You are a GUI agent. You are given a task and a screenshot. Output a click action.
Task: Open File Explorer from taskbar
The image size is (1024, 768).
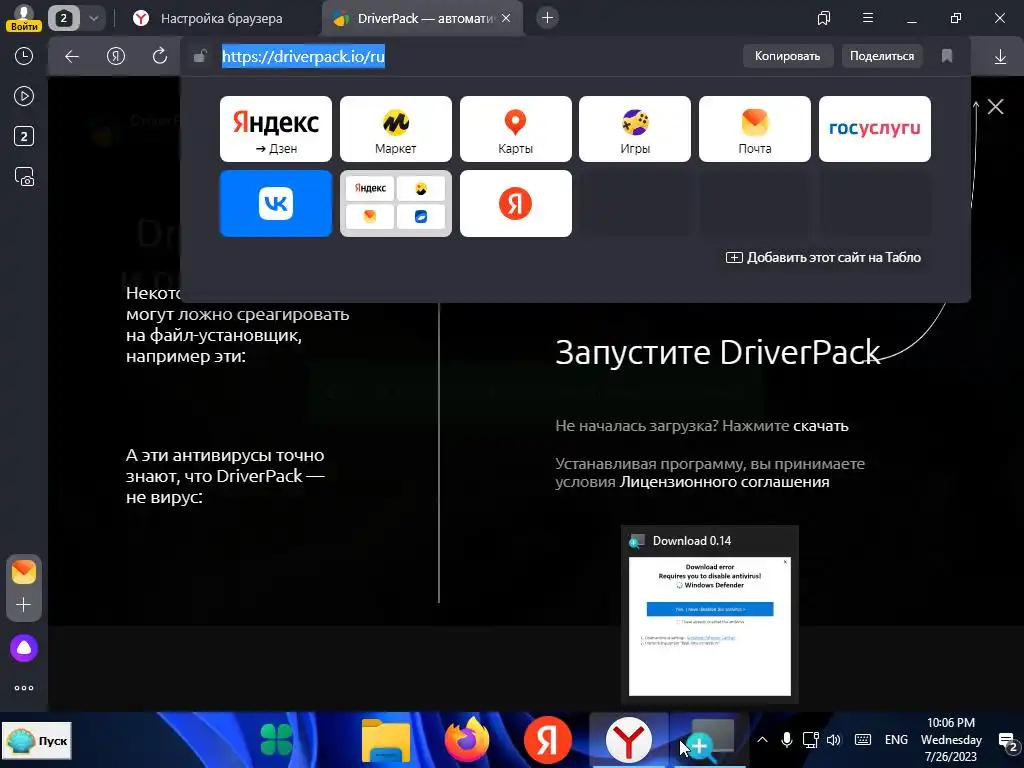pyautogui.click(x=386, y=740)
